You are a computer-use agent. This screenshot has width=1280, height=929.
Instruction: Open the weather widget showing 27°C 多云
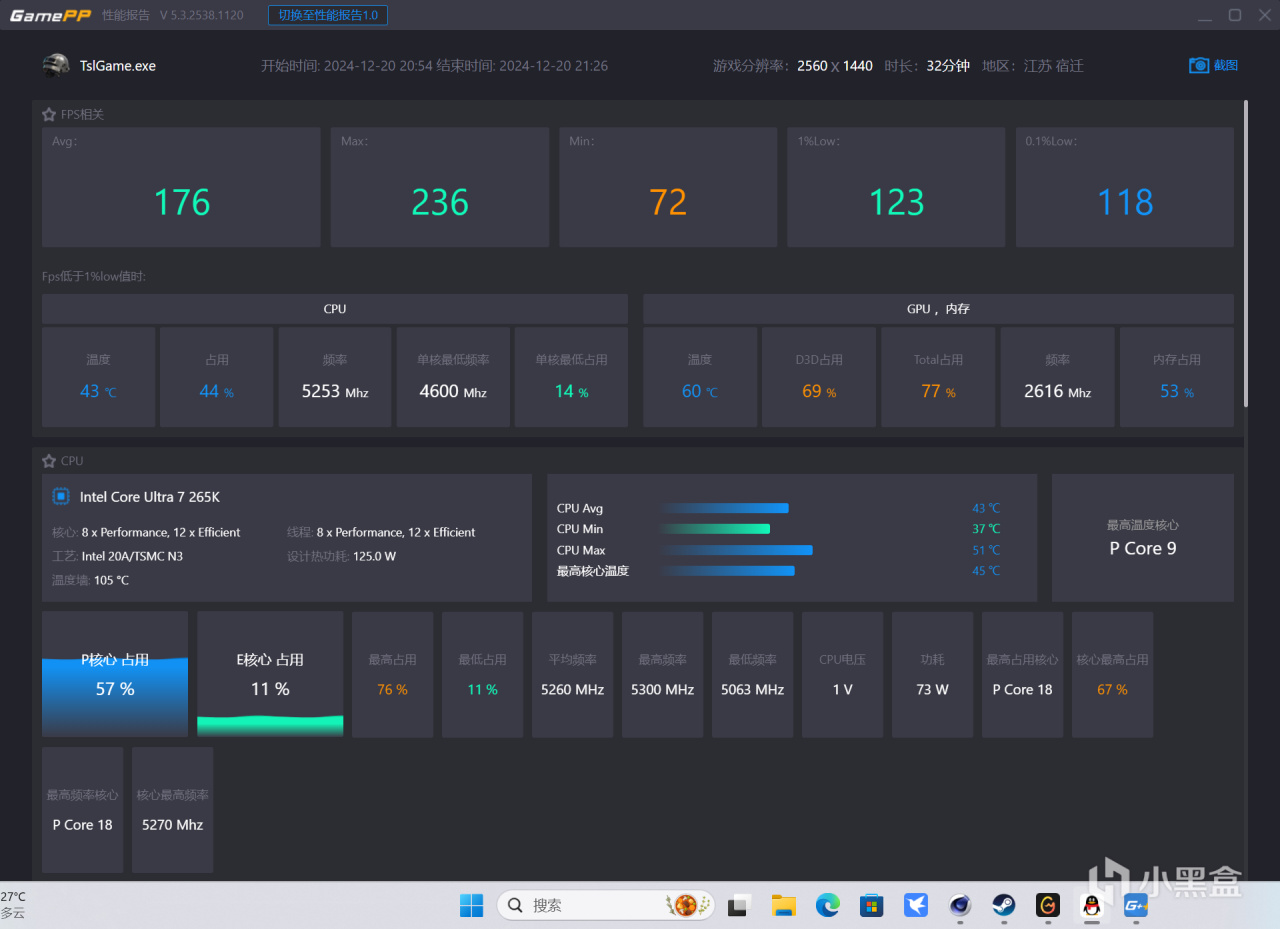point(14,905)
